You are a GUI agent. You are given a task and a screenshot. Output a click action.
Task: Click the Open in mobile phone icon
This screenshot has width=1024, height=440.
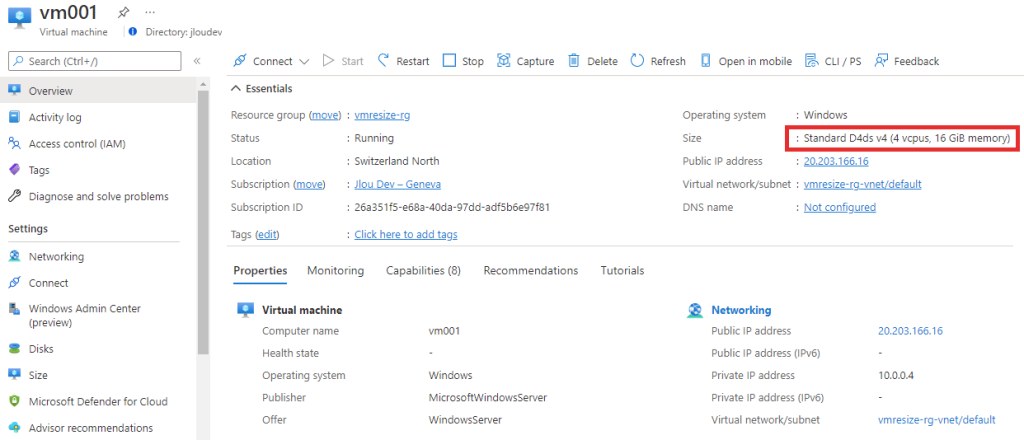point(705,61)
